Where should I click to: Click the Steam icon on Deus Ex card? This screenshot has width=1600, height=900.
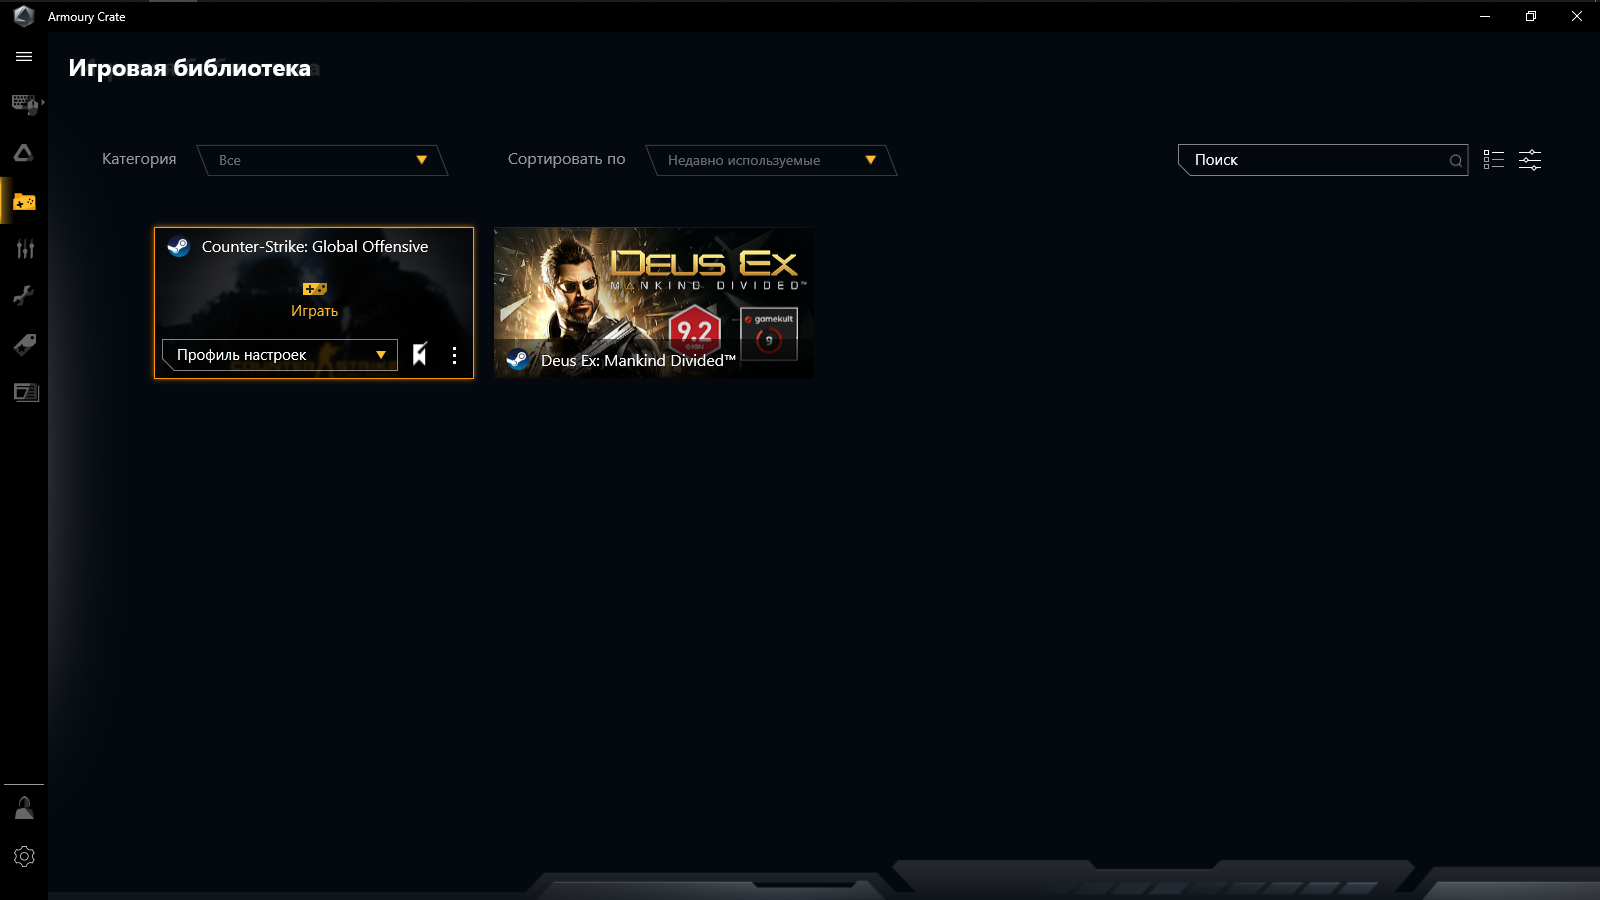[518, 360]
